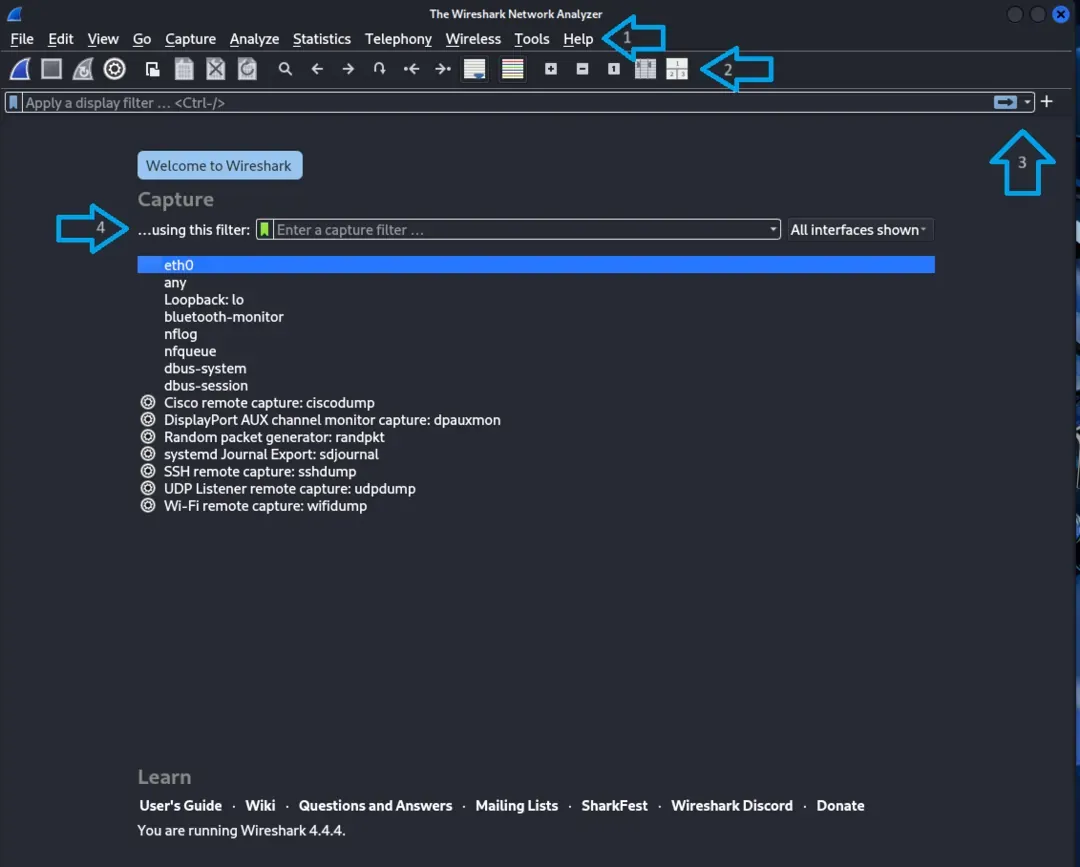Go to next packet arrow

tap(349, 69)
